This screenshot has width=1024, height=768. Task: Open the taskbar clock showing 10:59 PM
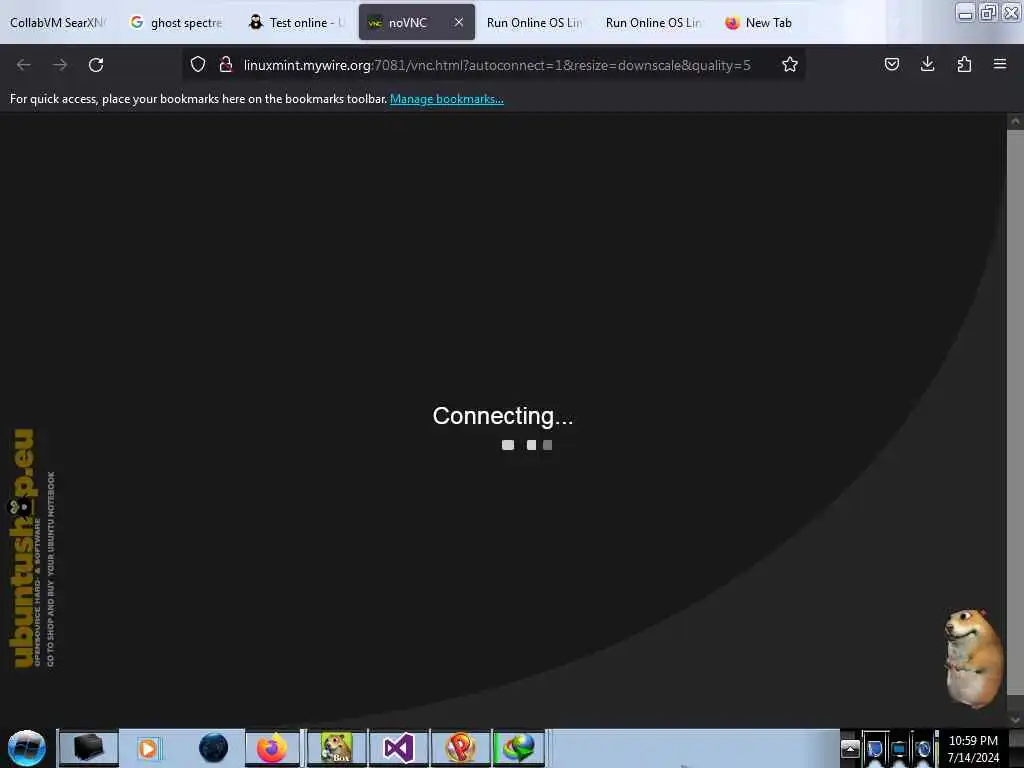pos(973,748)
